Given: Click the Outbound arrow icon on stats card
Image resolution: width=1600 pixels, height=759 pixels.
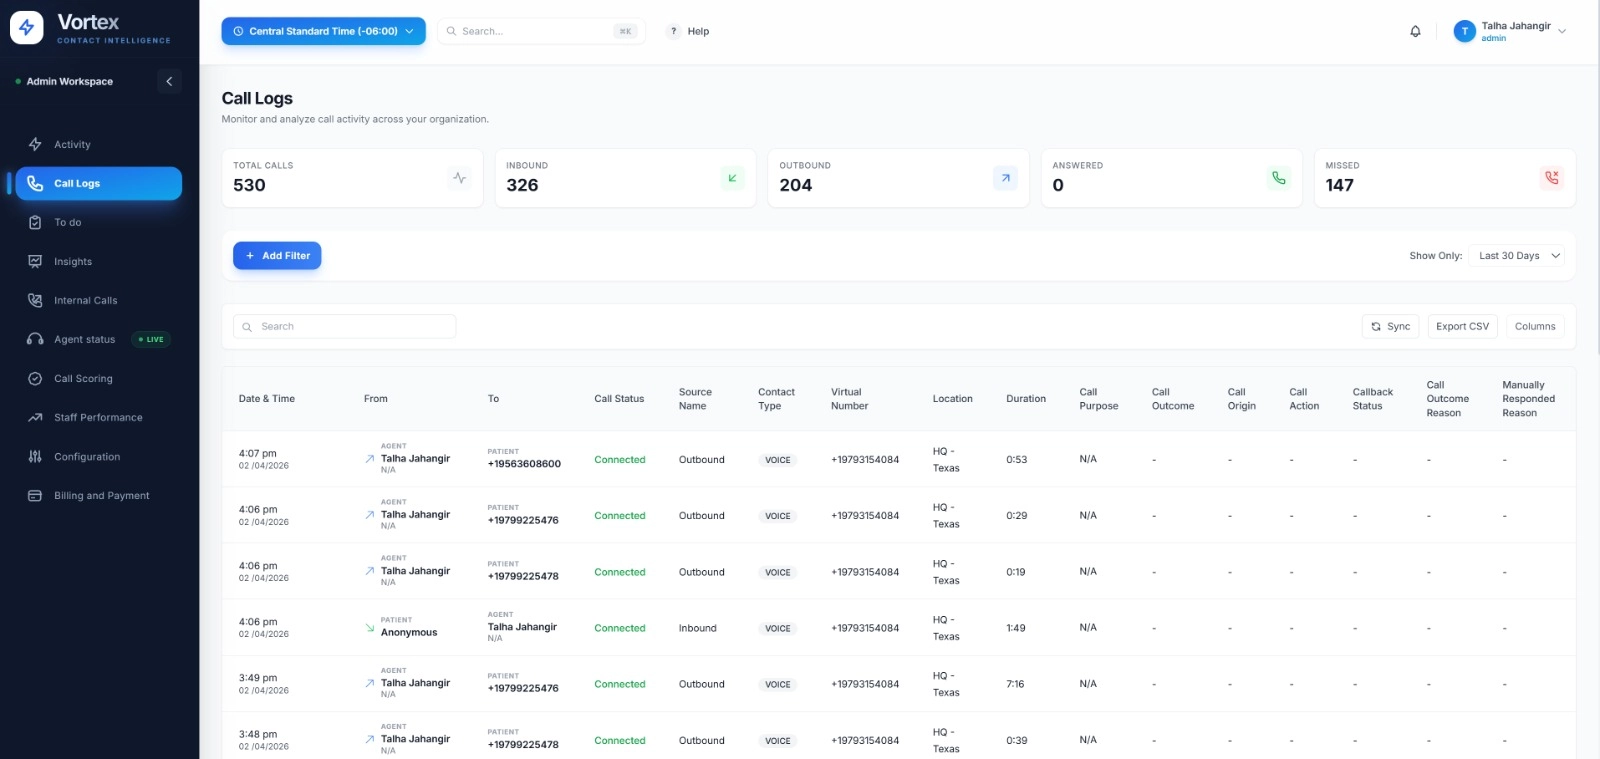Looking at the screenshot, I should [x=1005, y=178].
